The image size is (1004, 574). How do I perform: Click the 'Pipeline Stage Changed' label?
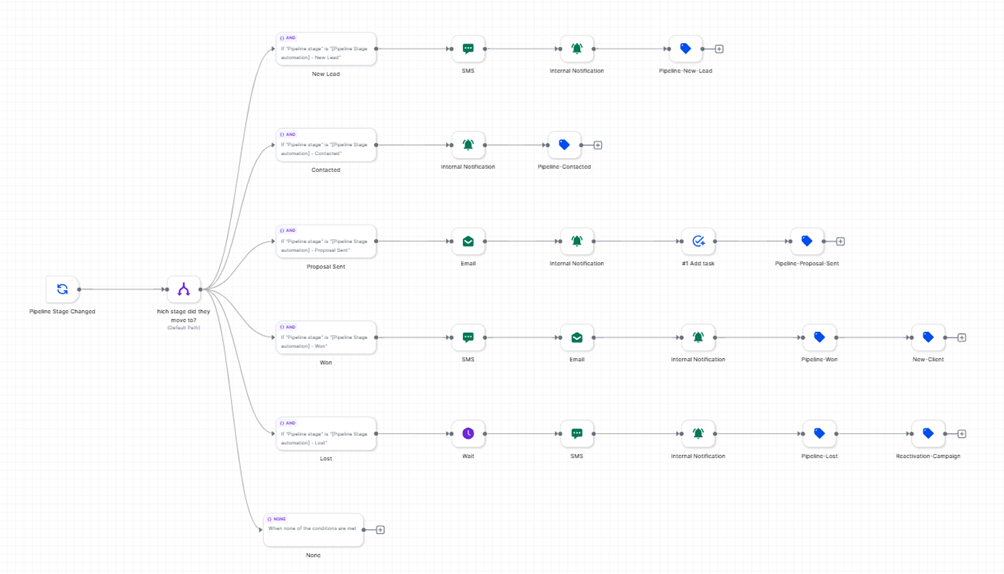[x=62, y=311]
